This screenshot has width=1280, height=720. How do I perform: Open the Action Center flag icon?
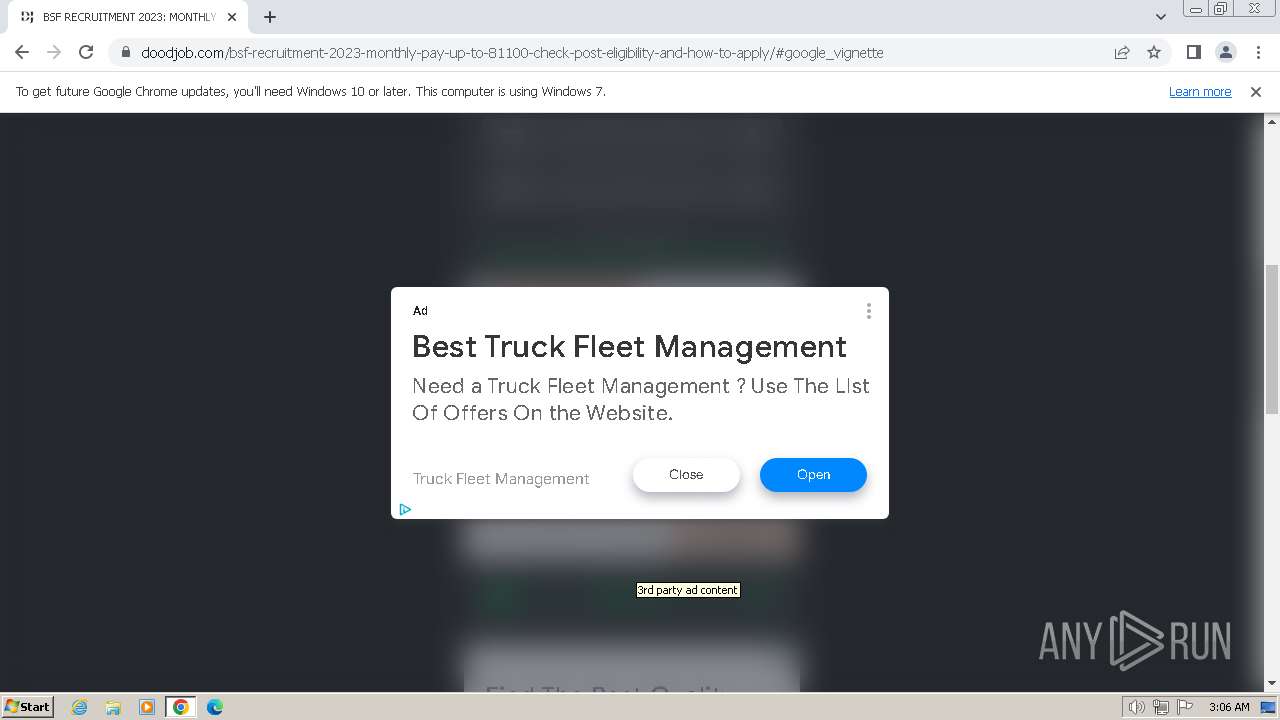[1185, 707]
